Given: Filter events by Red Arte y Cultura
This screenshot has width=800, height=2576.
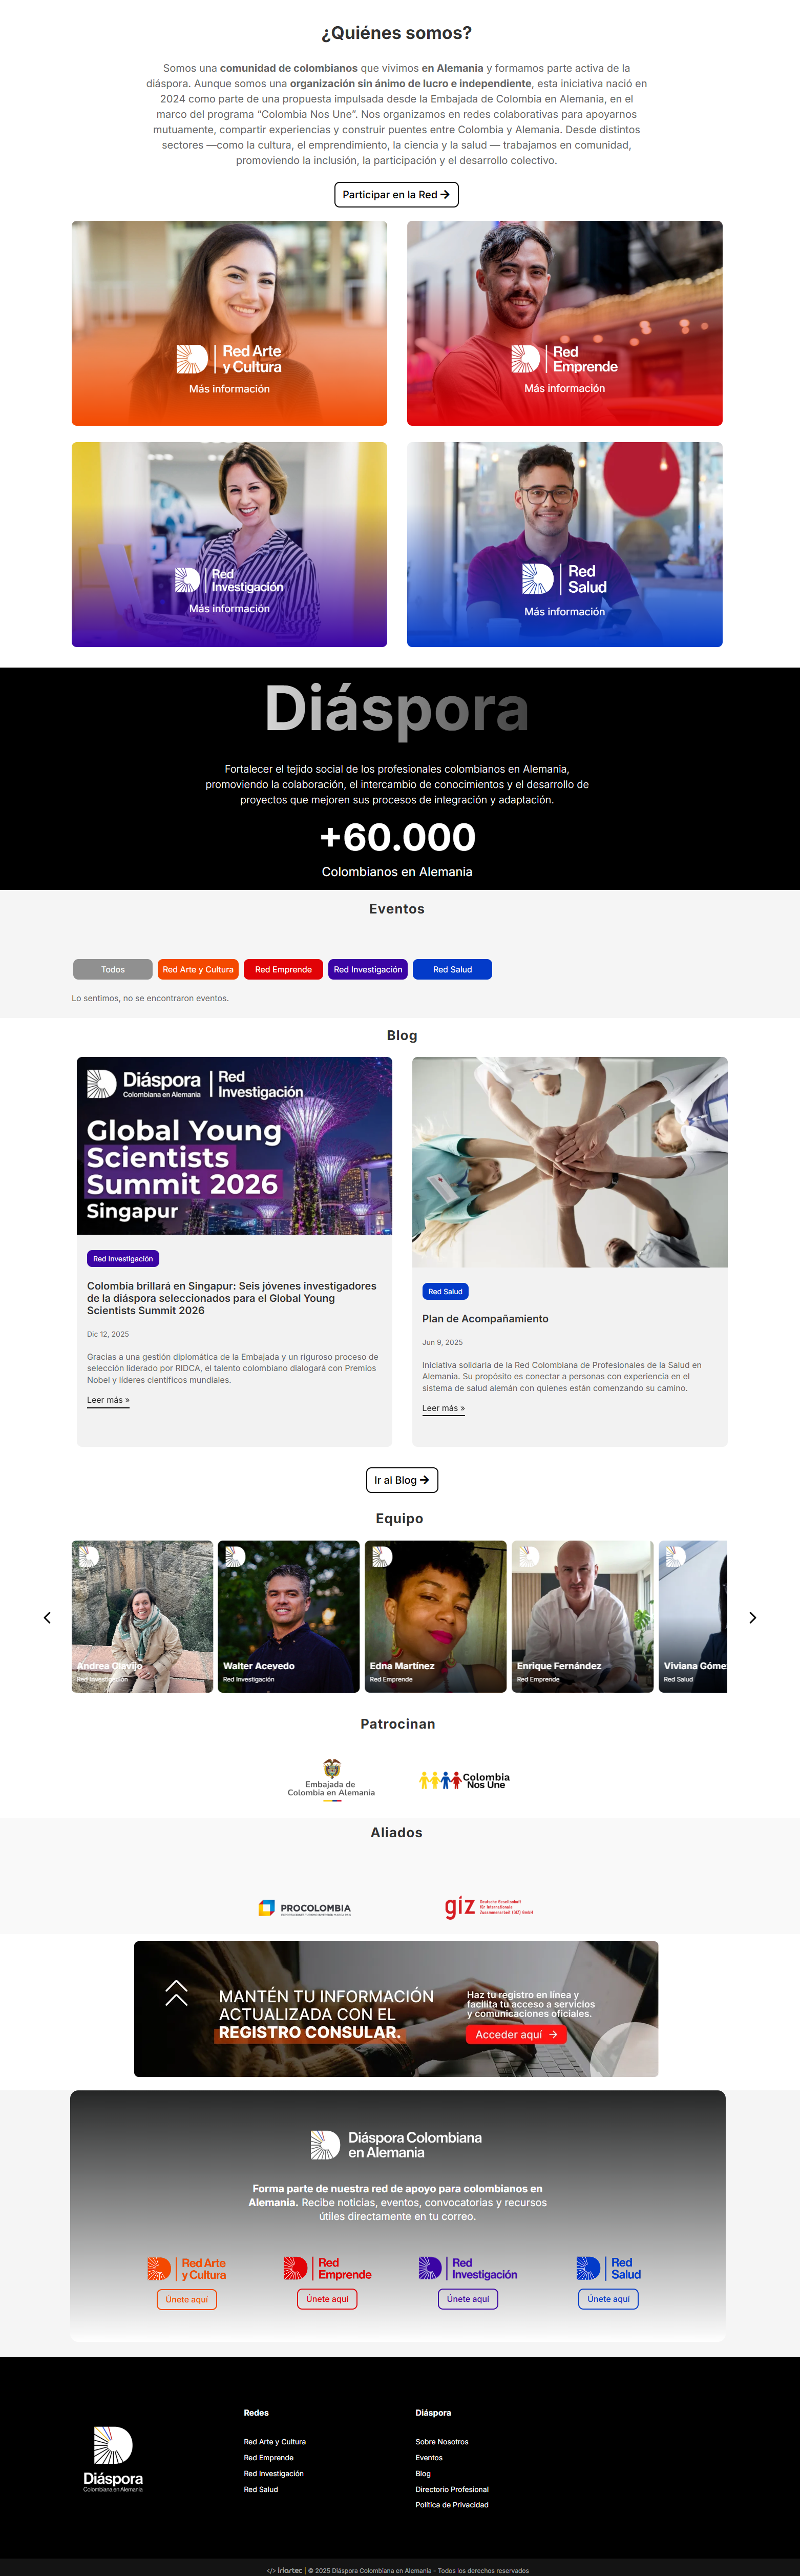Looking at the screenshot, I should click(x=198, y=969).
